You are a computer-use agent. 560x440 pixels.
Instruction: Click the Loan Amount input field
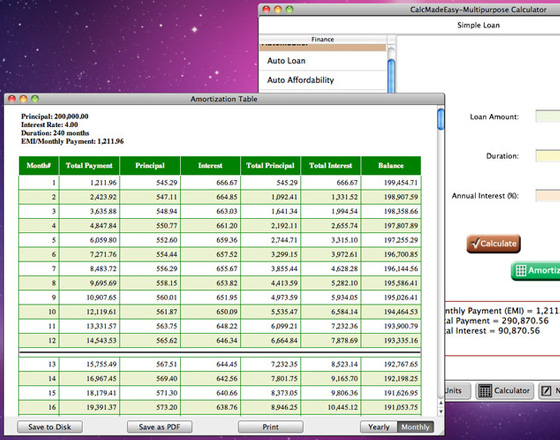(548, 116)
